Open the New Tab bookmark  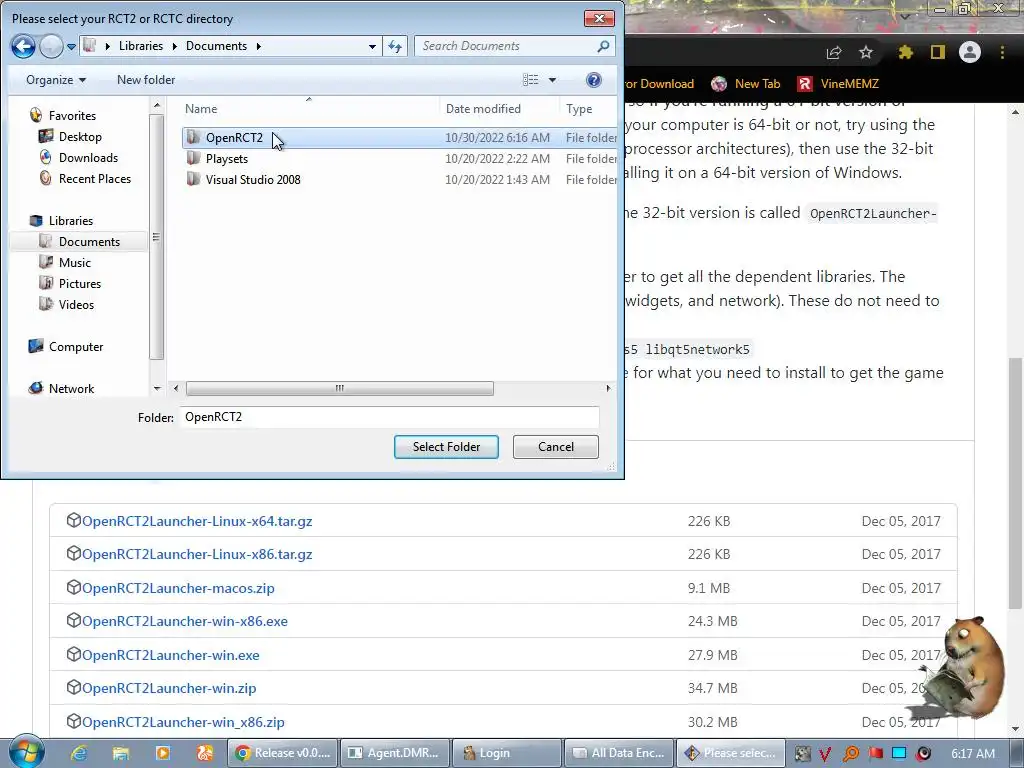pyautogui.click(x=745, y=84)
